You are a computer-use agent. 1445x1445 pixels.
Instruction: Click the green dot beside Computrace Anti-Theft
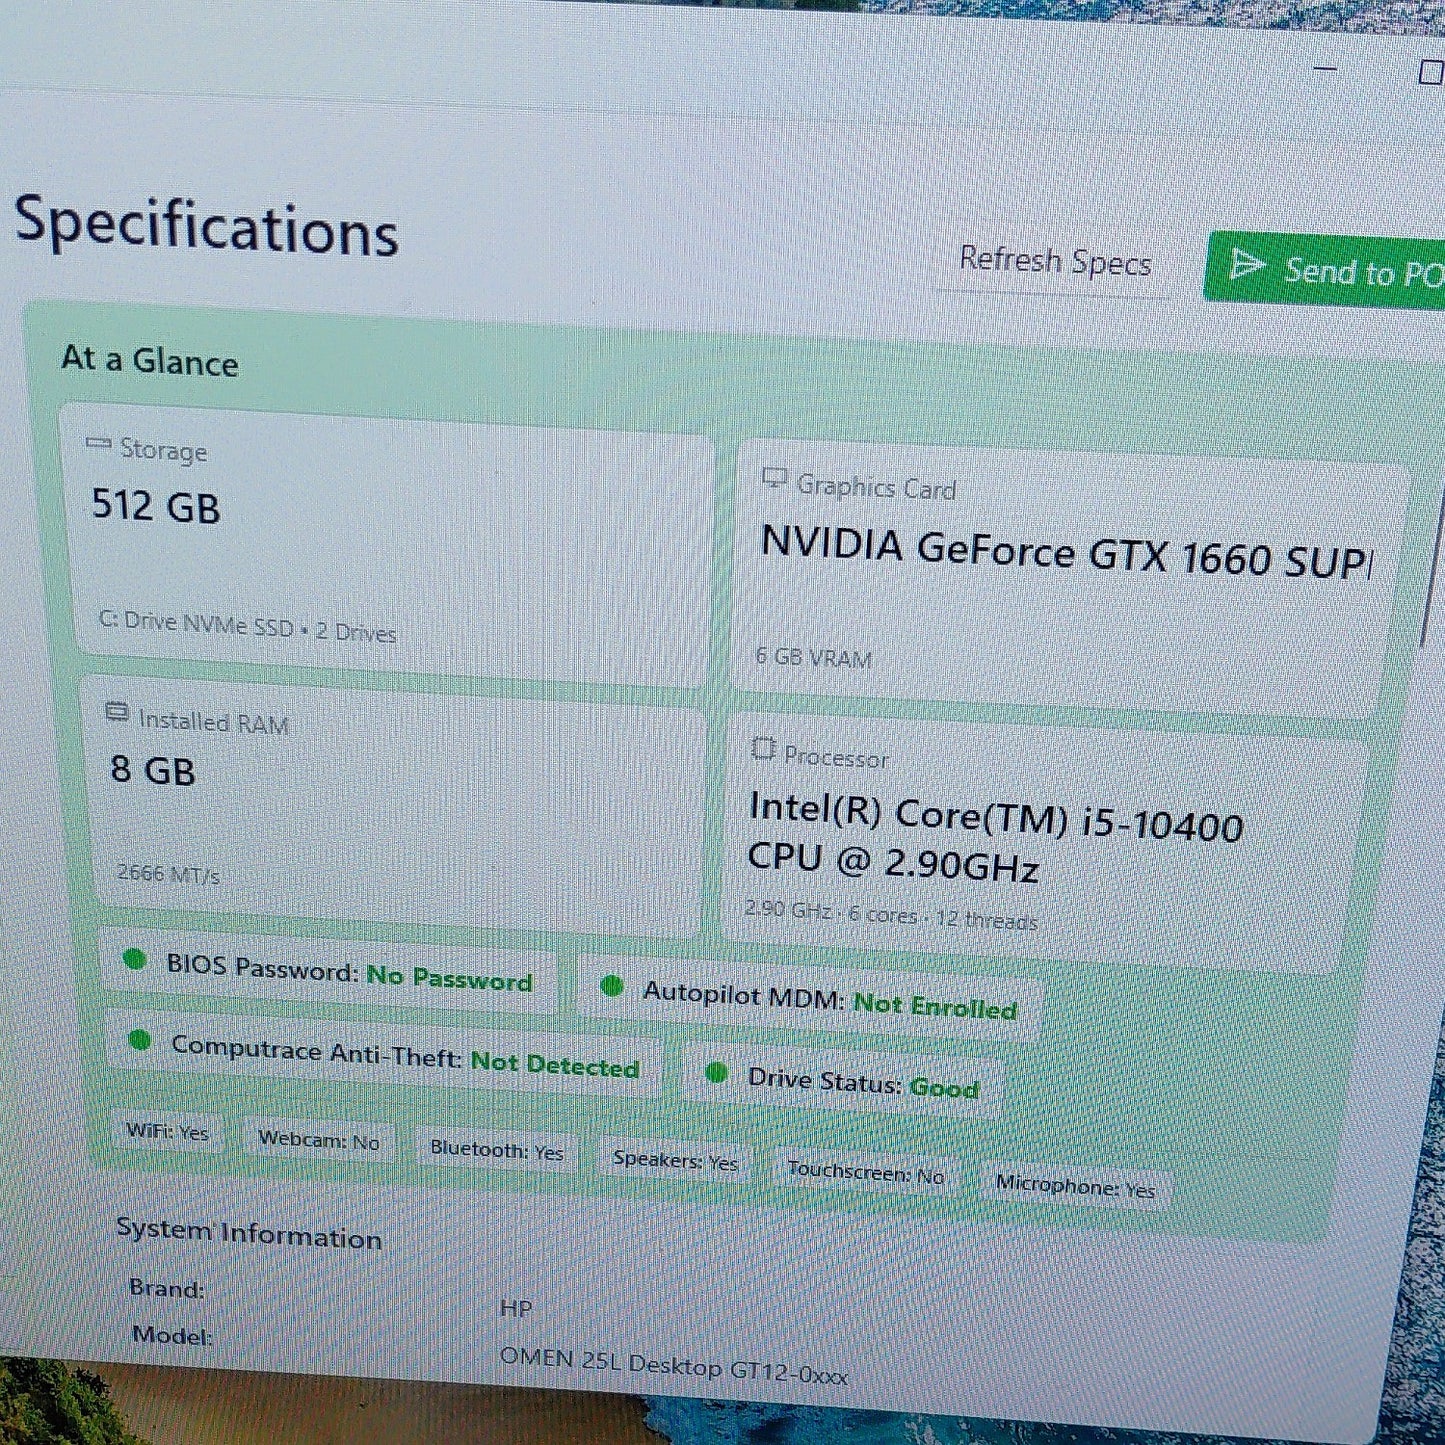click(x=140, y=1041)
